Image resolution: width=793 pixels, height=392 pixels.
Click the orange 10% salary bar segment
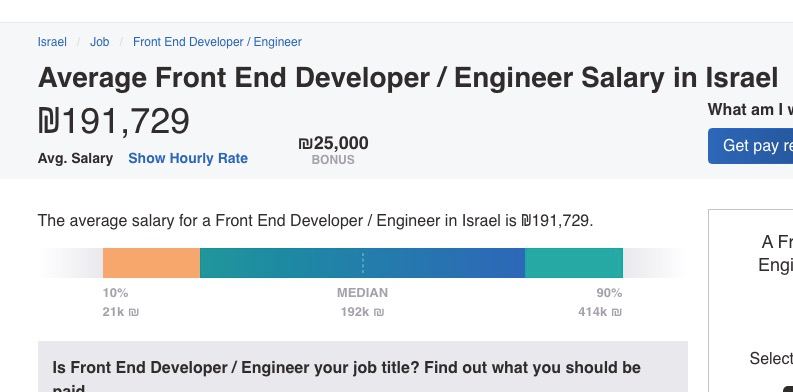tap(151, 263)
